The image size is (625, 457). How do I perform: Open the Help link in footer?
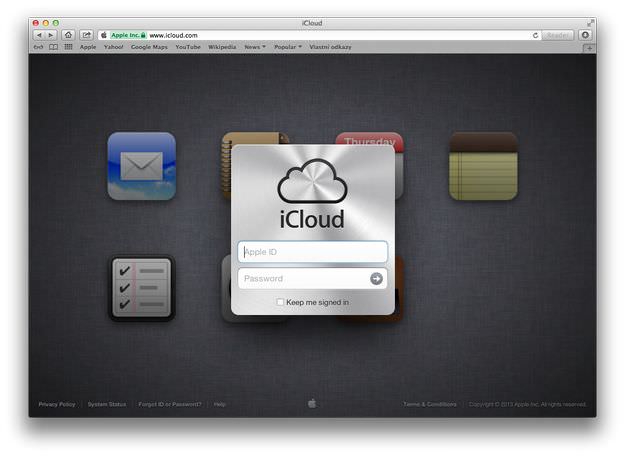pos(219,404)
